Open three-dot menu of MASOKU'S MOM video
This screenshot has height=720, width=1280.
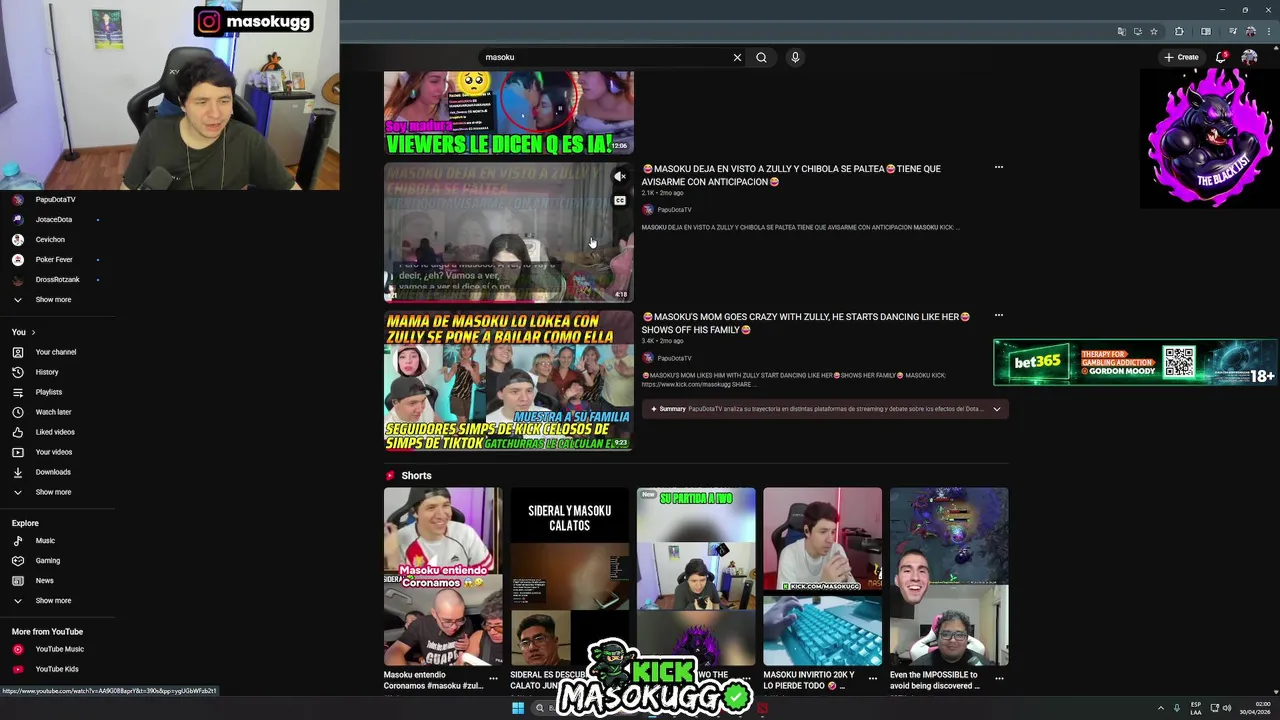[x=998, y=315]
